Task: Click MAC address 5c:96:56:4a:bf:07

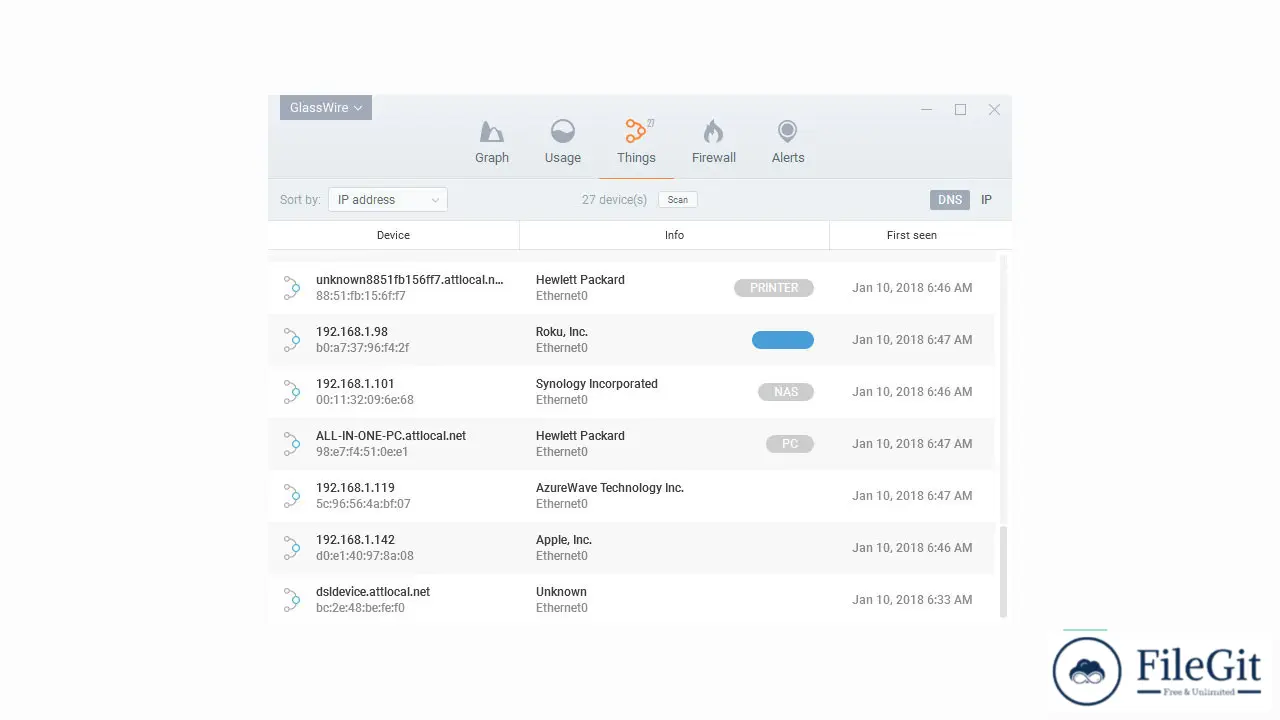Action: click(x=363, y=504)
